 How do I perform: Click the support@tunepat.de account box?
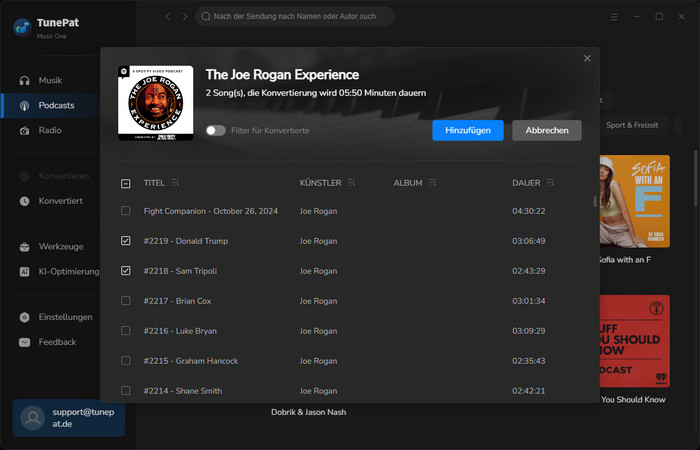[69, 418]
